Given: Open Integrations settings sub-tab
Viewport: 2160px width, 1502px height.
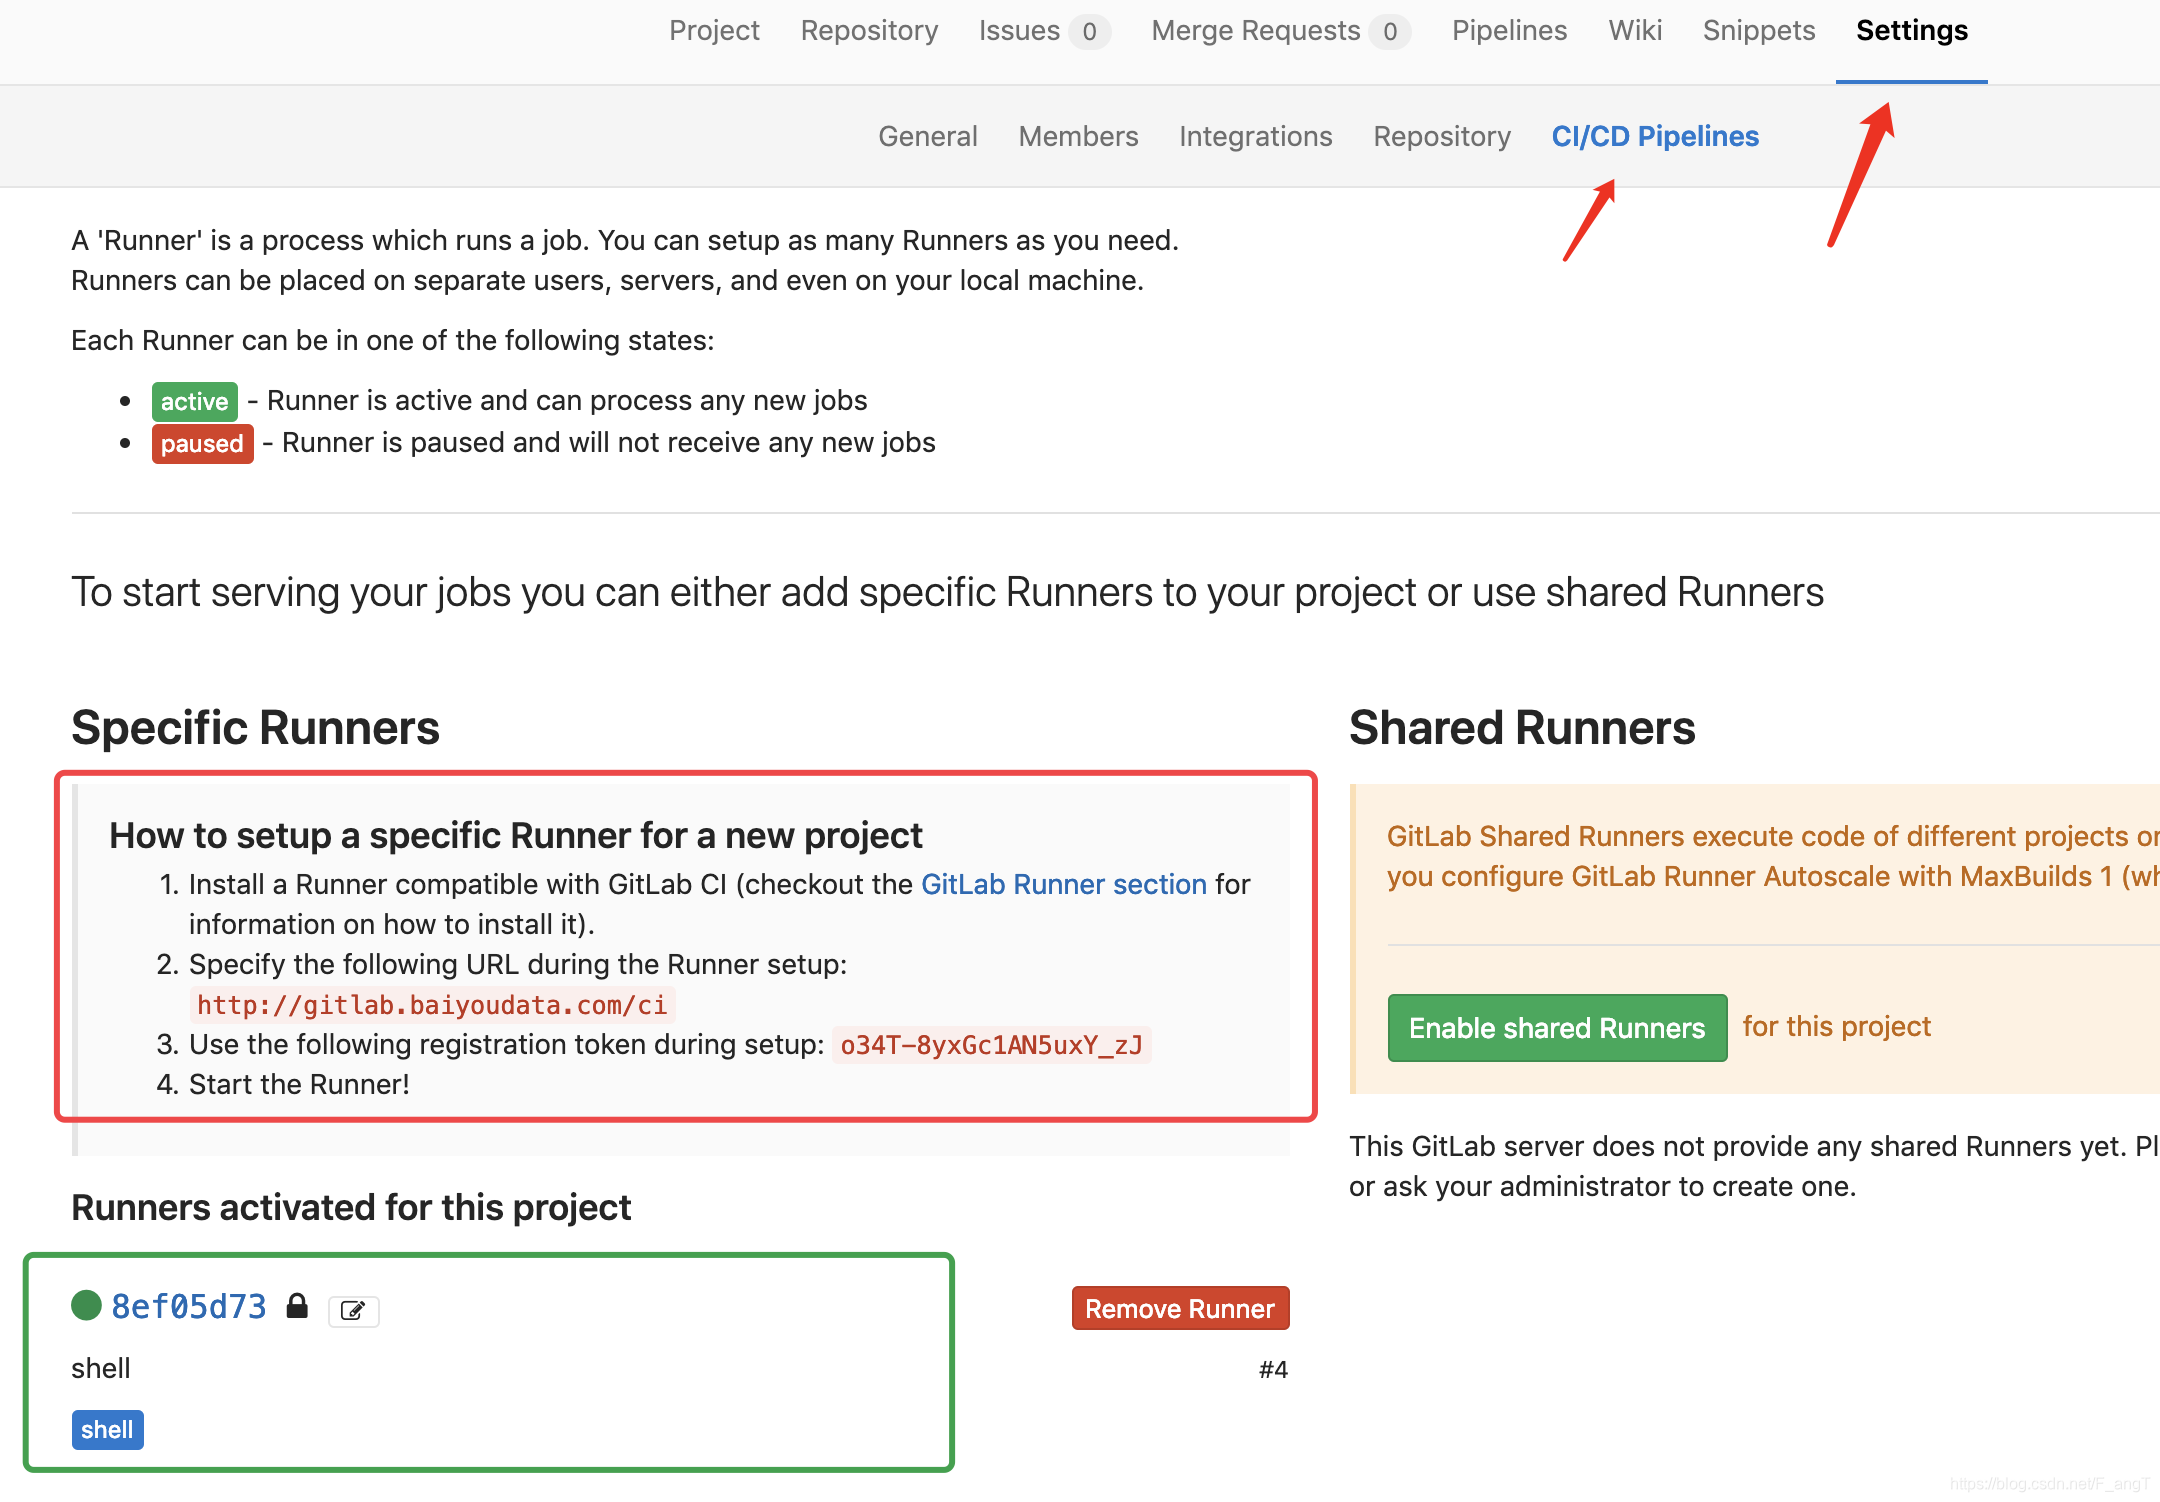Looking at the screenshot, I should pyautogui.click(x=1255, y=136).
